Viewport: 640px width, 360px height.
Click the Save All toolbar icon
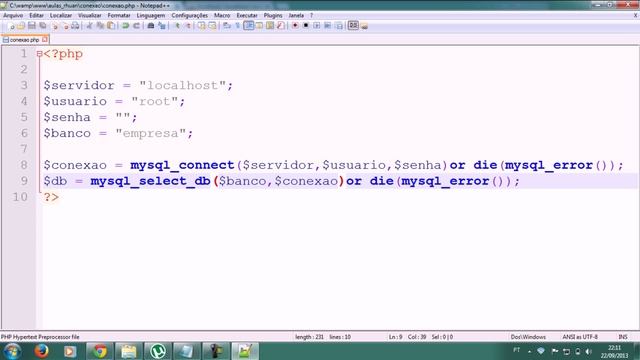(x=42, y=26)
